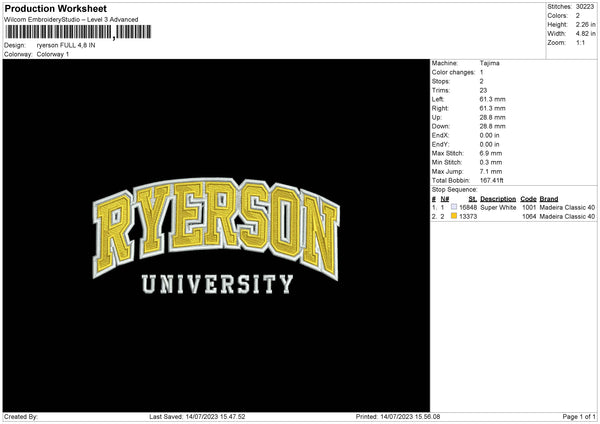Click the height value '2.26 in'
600x424 pixels.
pyautogui.click(x=585, y=24)
